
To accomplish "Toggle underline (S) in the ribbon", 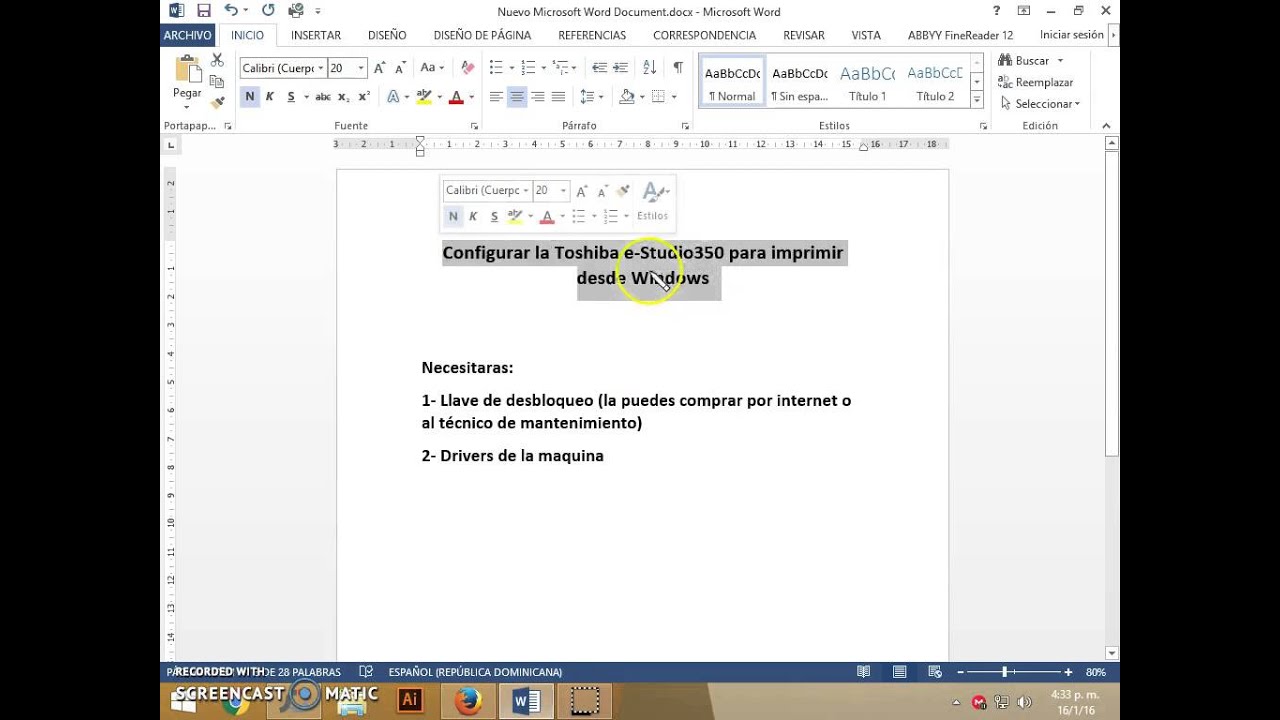I will coord(291,97).
